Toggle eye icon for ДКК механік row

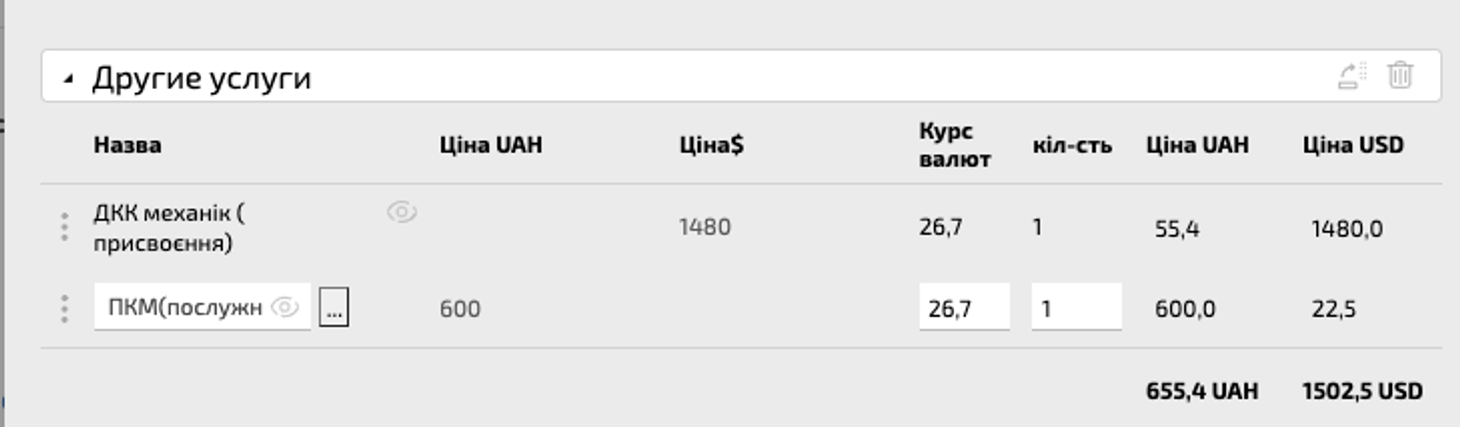401,212
